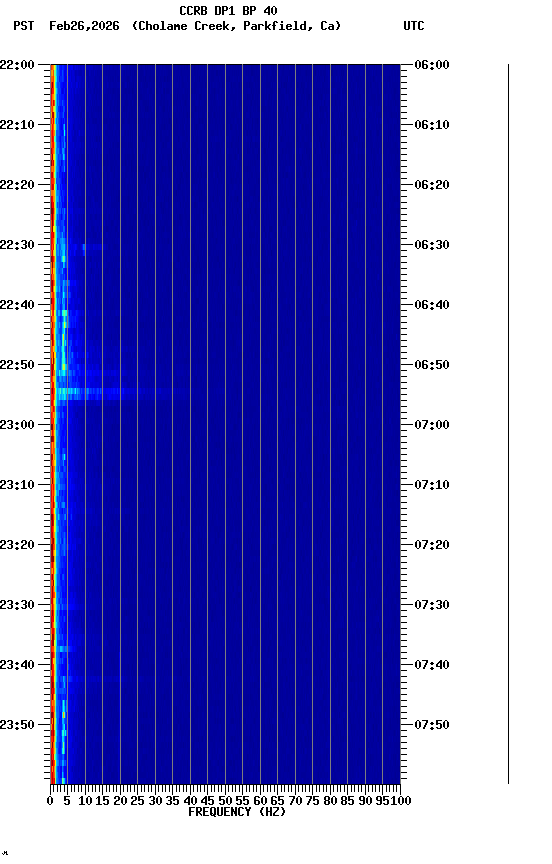This screenshot has height=864, width=552.
Task: Click the 23:50 PST time label
Action: point(17,726)
